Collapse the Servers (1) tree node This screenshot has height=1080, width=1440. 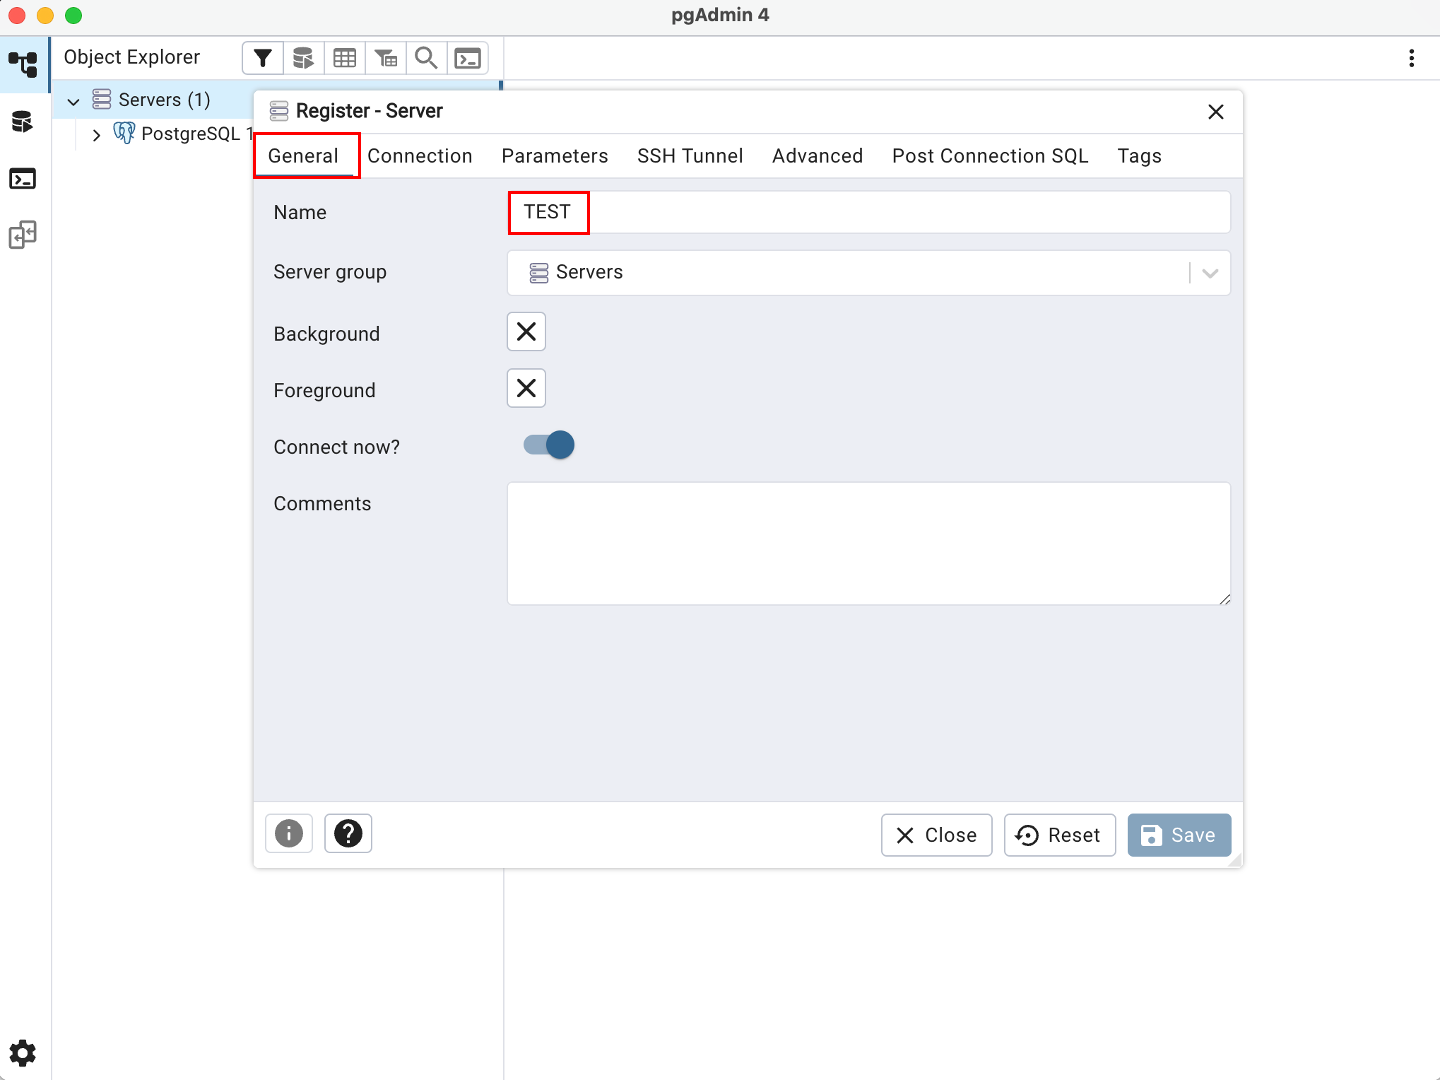coord(73,101)
